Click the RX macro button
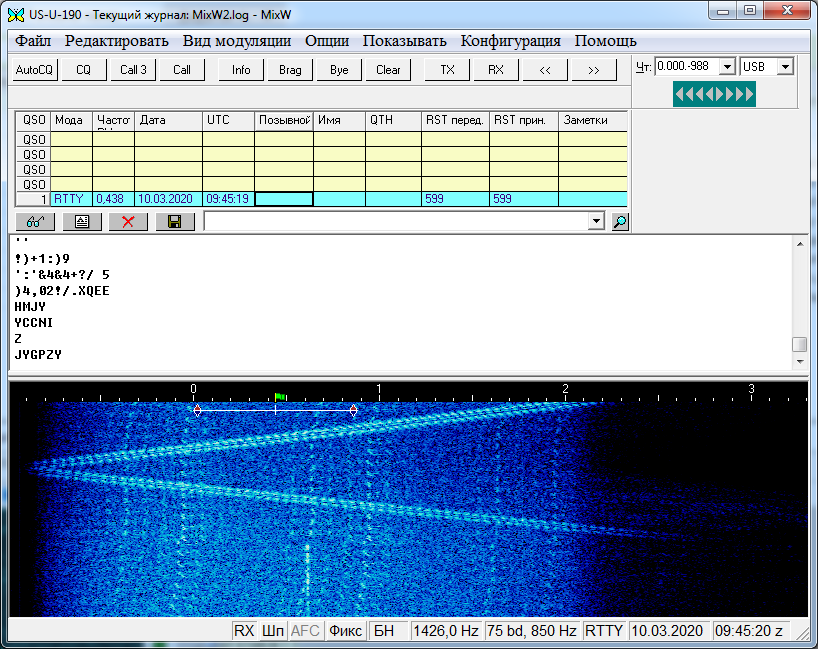 pyautogui.click(x=496, y=70)
